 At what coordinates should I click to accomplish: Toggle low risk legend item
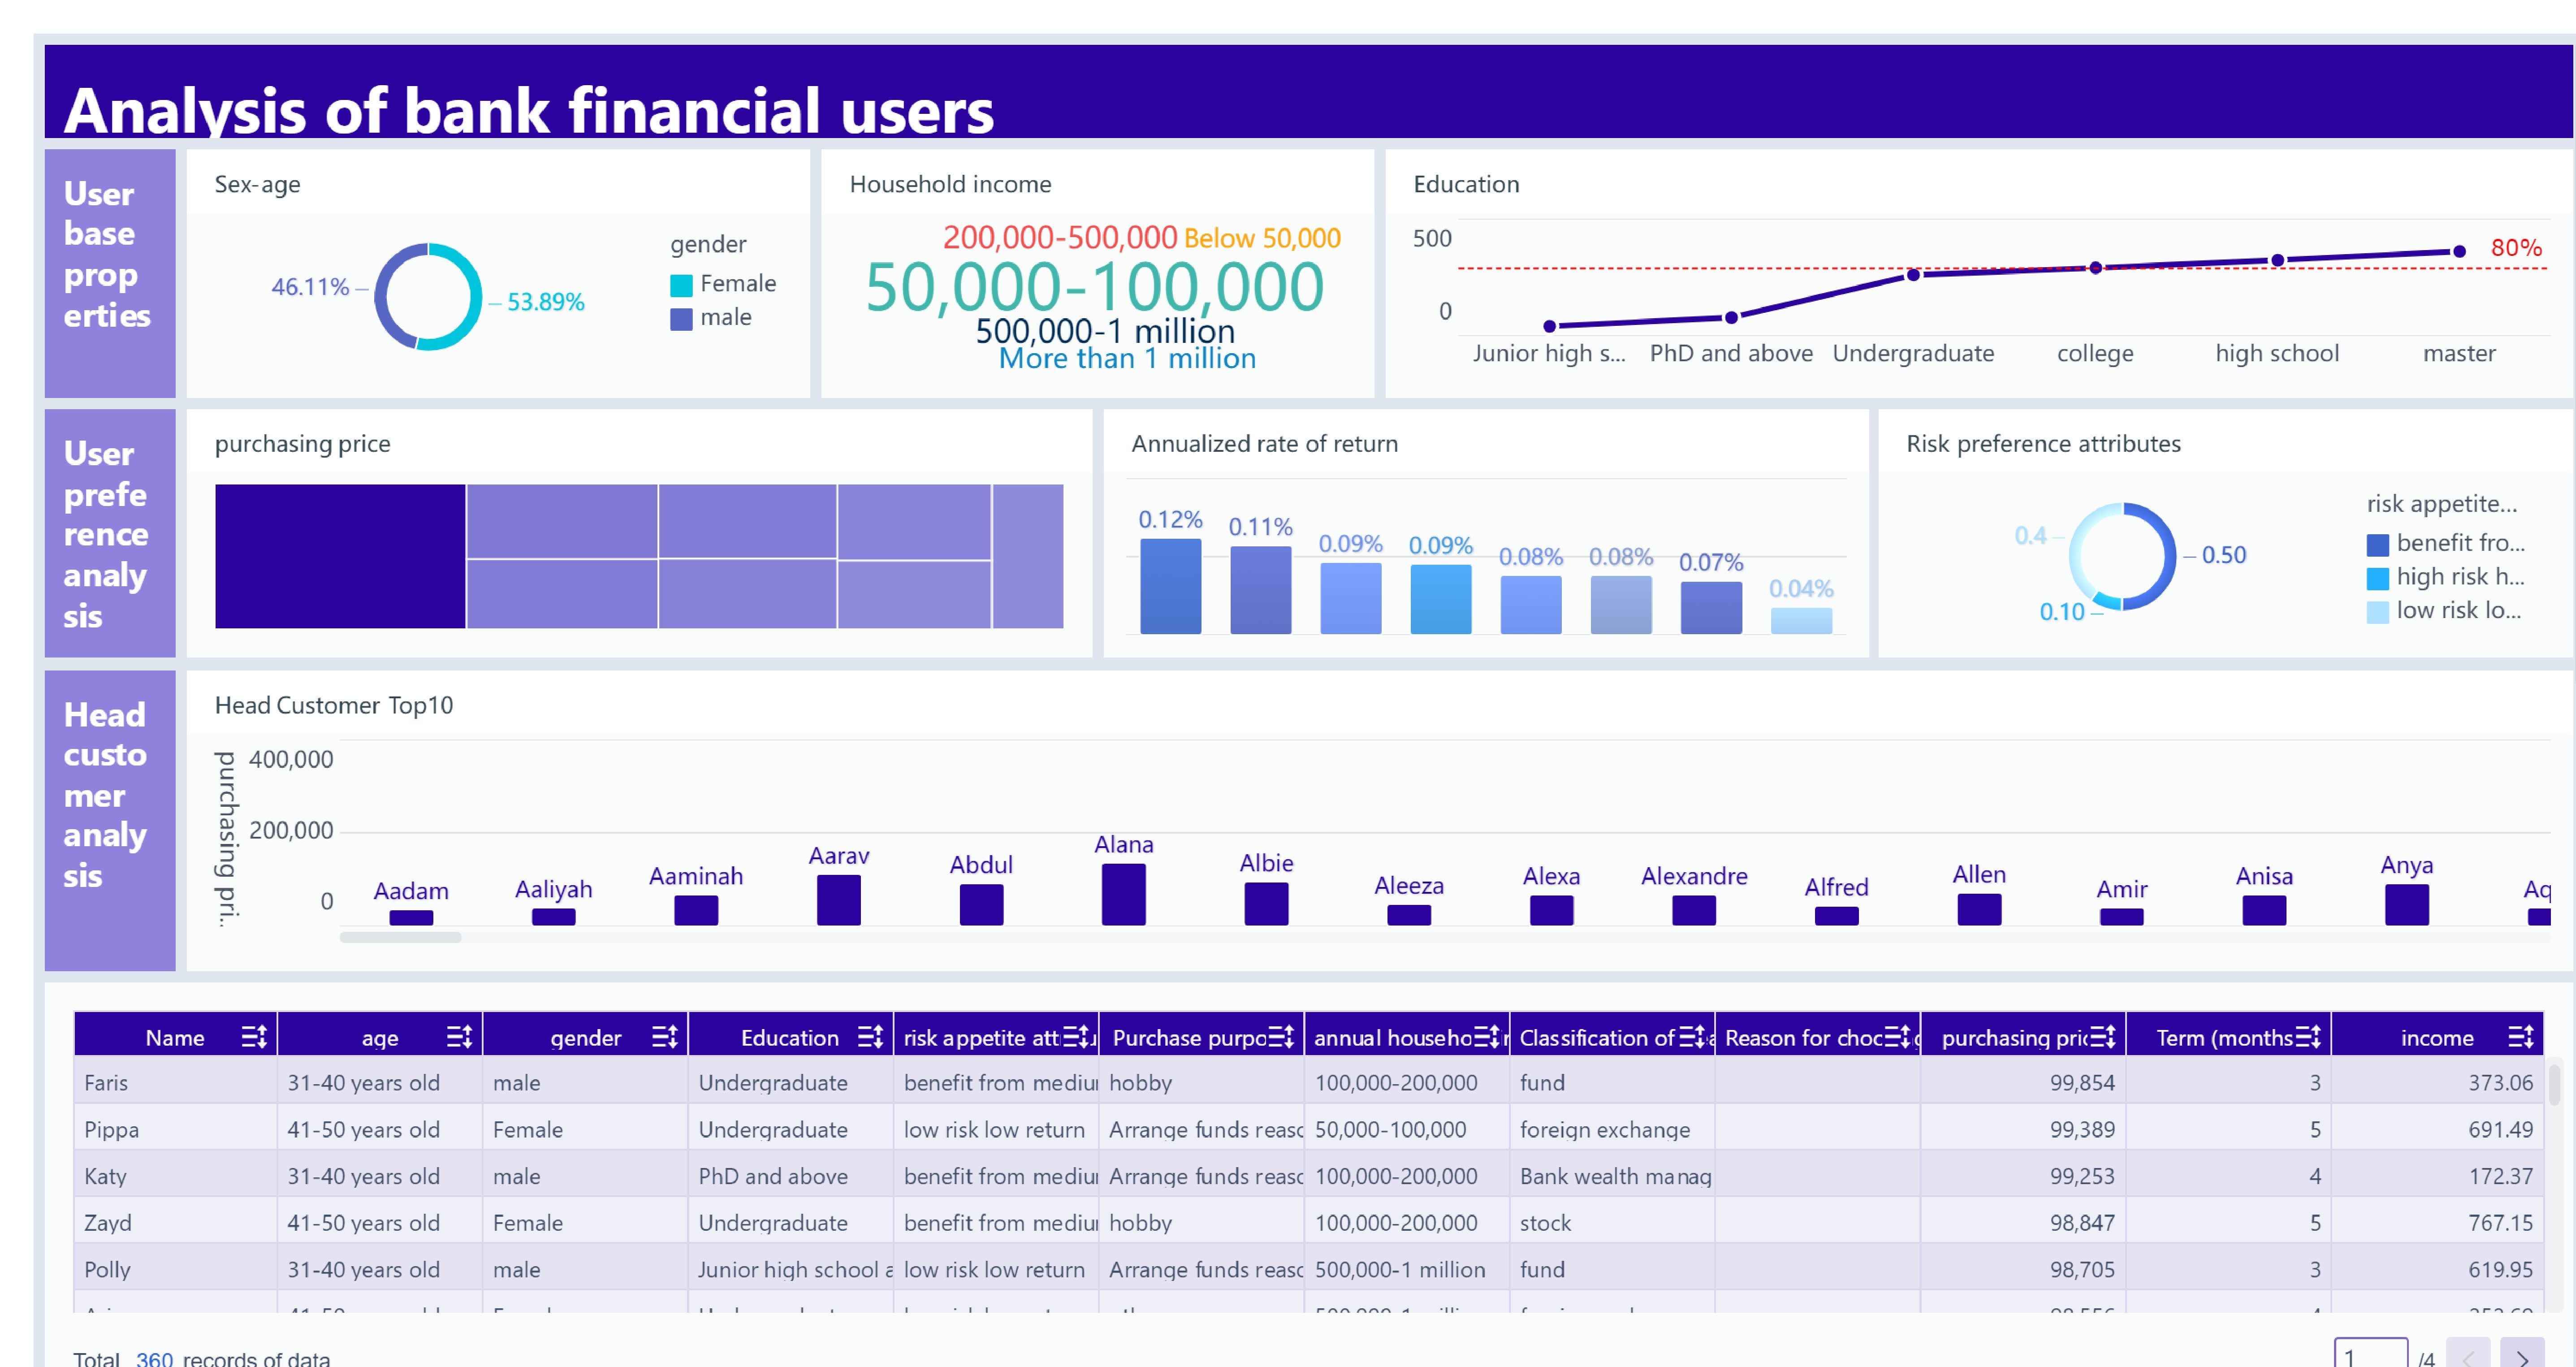[2443, 611]
